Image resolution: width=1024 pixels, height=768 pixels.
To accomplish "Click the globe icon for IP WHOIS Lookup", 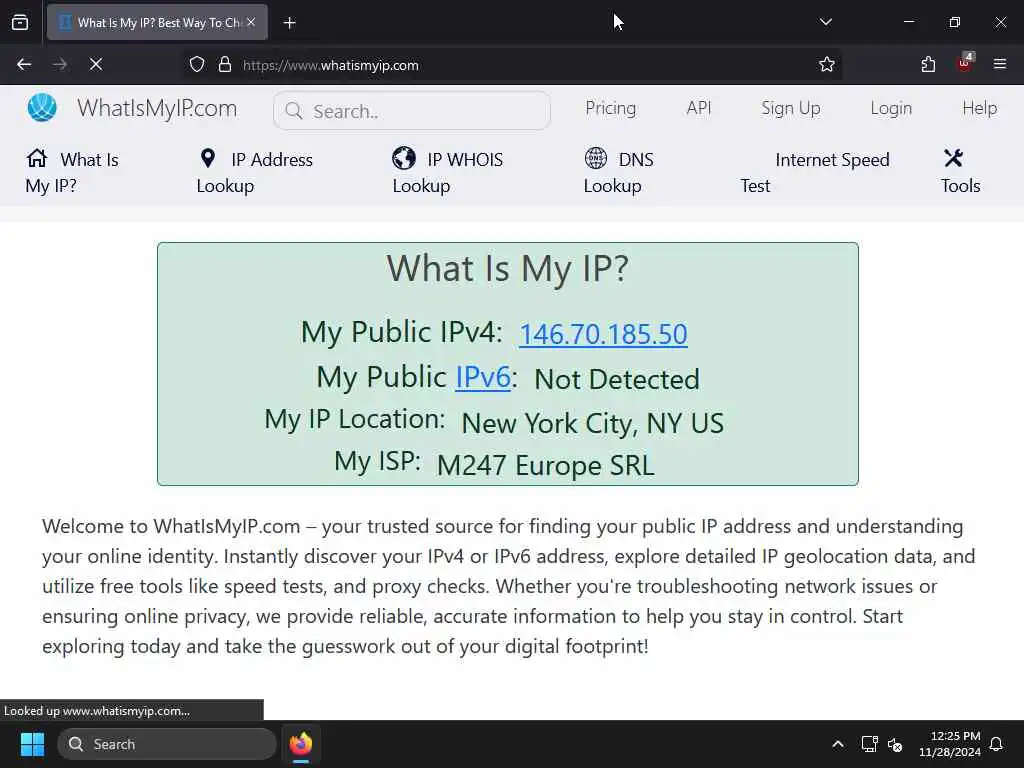I will point(404,158).
